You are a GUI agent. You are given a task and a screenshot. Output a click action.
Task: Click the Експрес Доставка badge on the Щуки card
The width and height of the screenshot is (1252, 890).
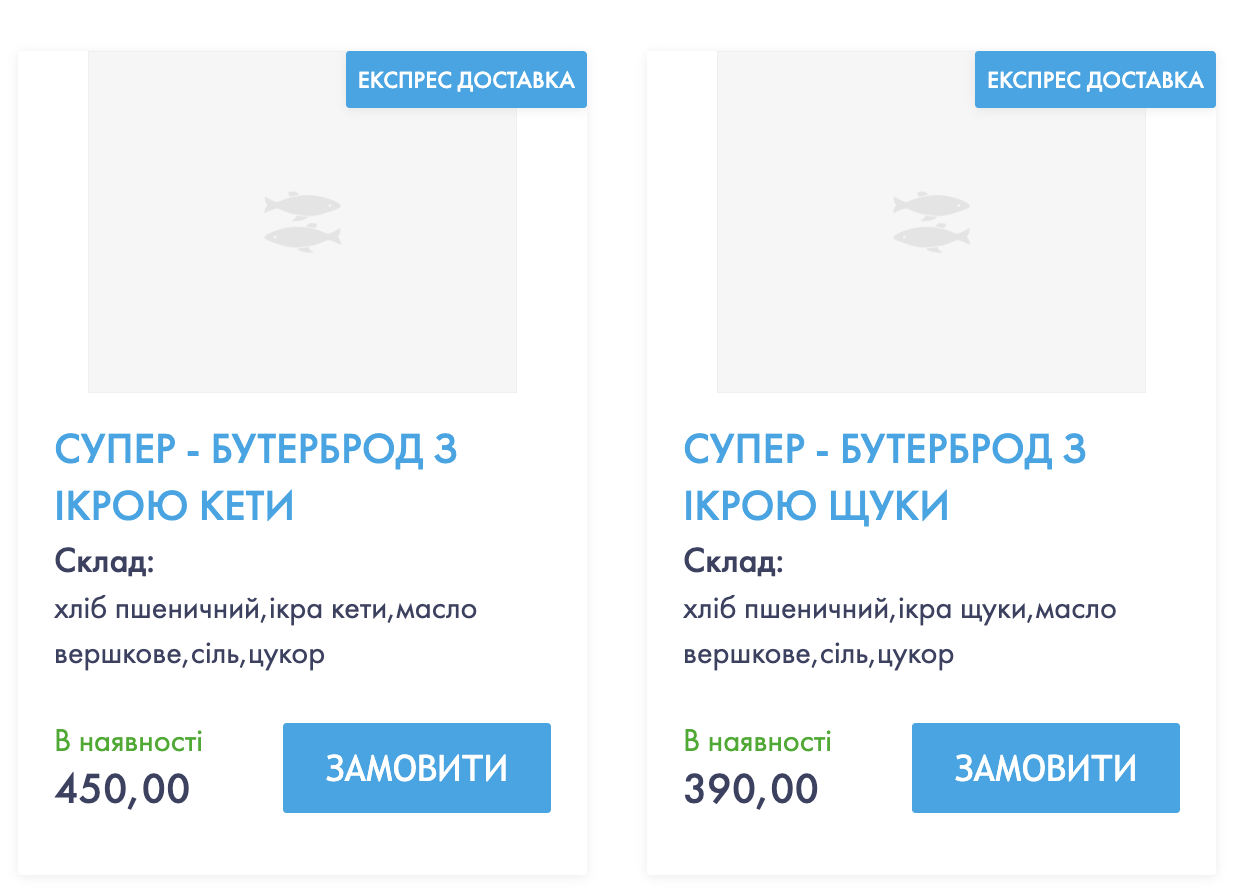1095,80
